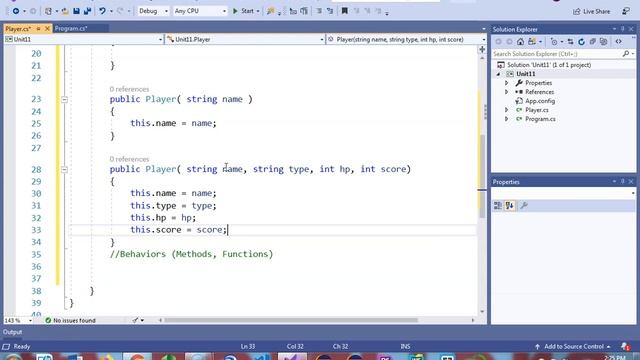Viewport: 640px width, 360px height.
Task: Toggle auto-hide pin on Solution Explorer
Action: [x=622, y=29]
